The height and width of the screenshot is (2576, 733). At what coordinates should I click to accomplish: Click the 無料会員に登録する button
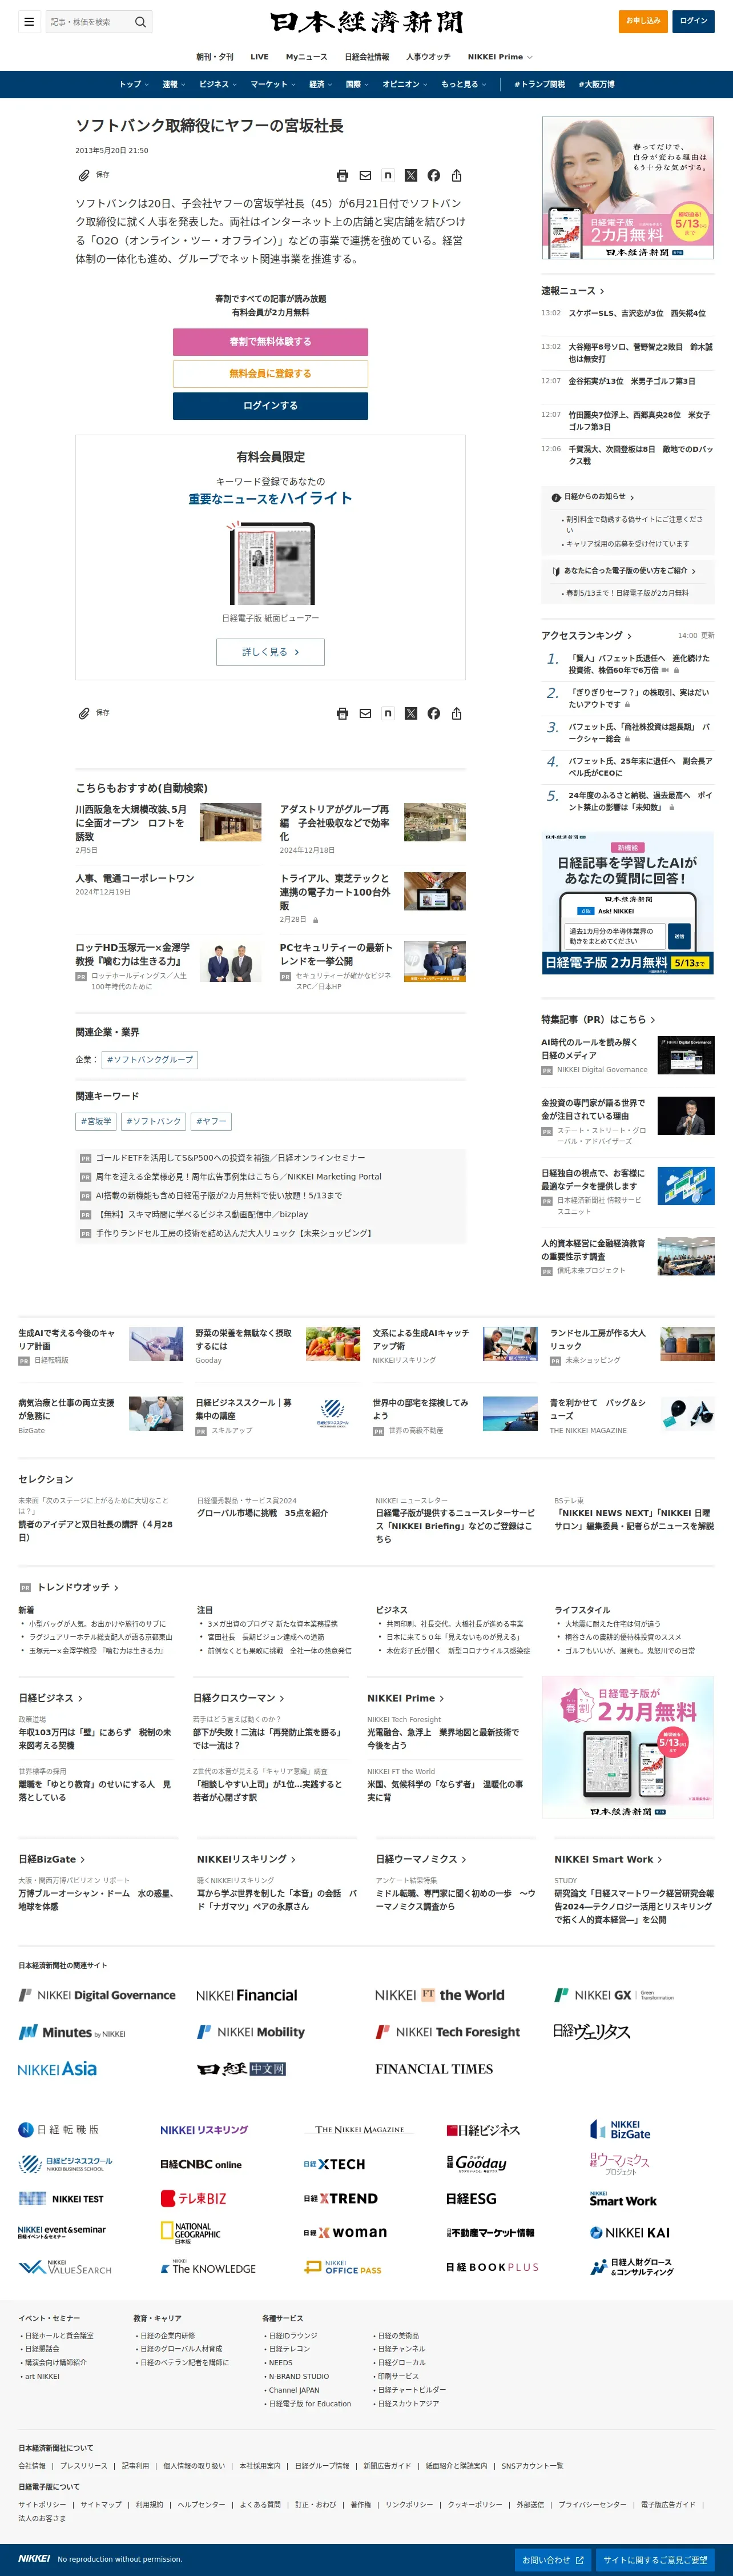coord(270,374)
